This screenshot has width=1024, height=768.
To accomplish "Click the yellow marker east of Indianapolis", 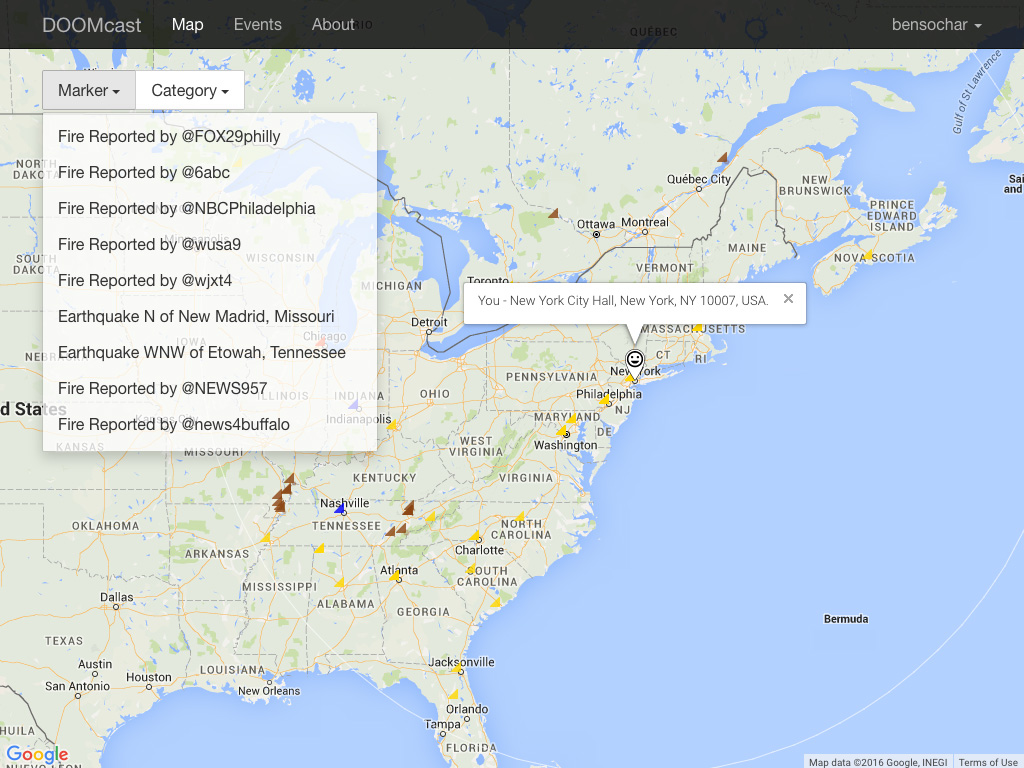I will click(392, 424).
